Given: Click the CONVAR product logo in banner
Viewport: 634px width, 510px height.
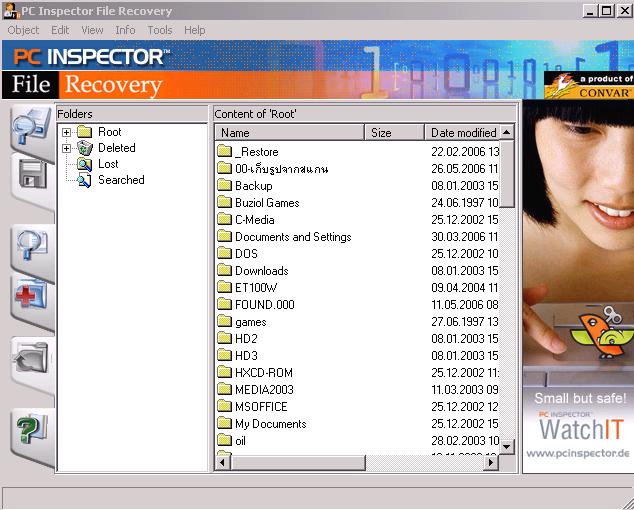Looking at the screenshot, I should coord(589,85).
